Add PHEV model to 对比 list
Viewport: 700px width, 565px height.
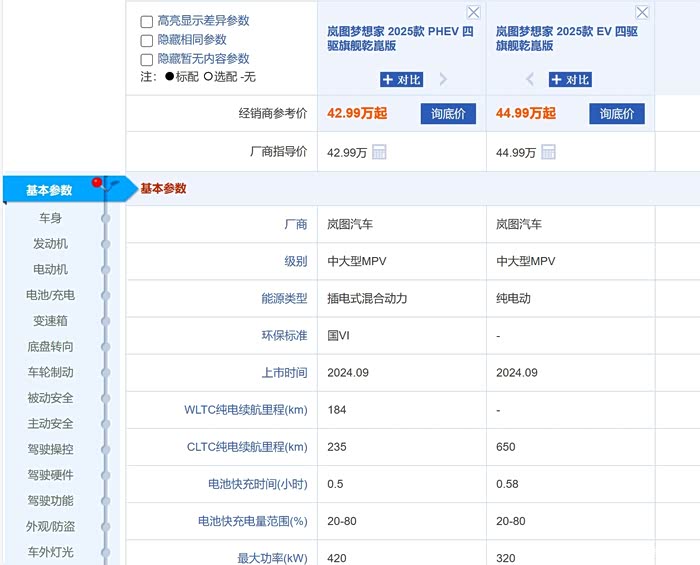402,80
